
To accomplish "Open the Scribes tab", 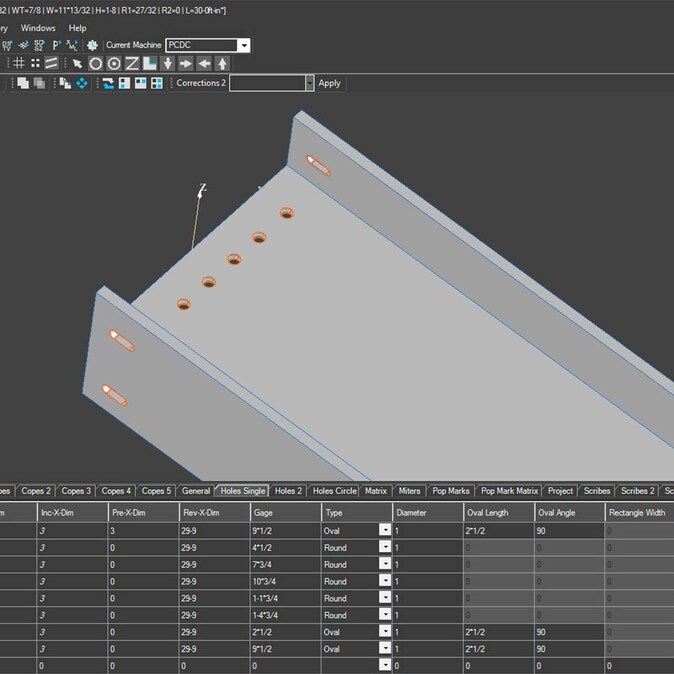I will point(597,491).
